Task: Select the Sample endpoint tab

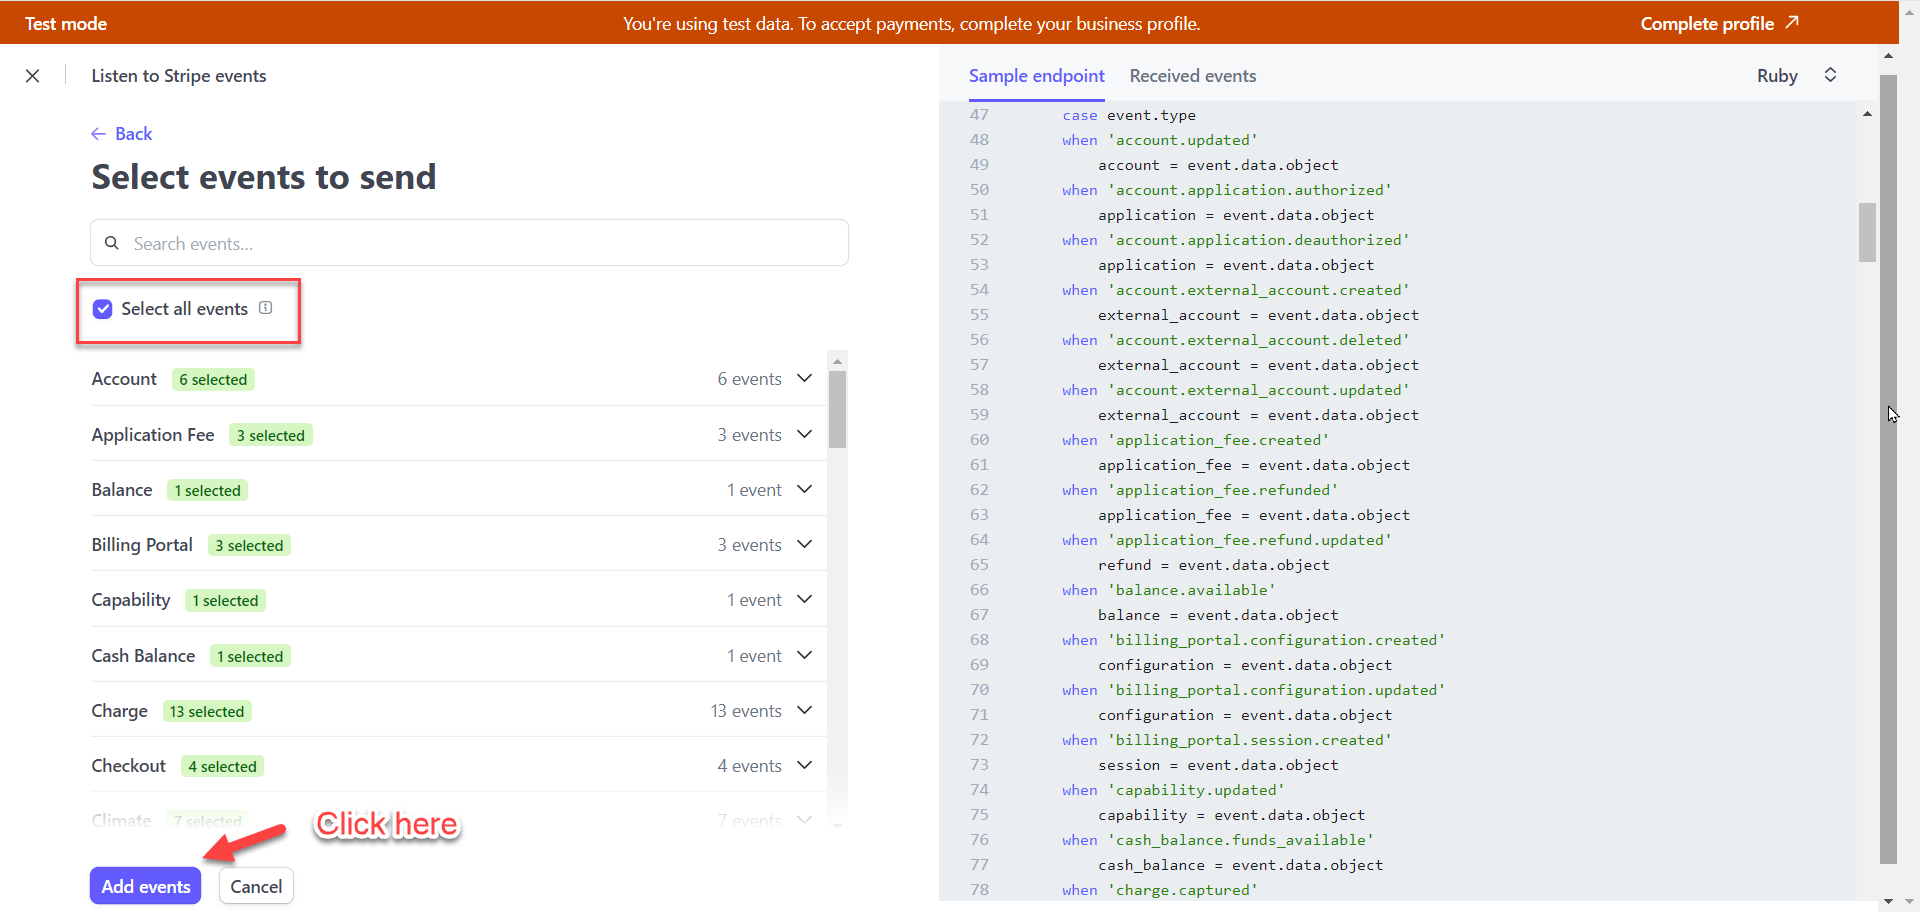Action: (1036, 76)
